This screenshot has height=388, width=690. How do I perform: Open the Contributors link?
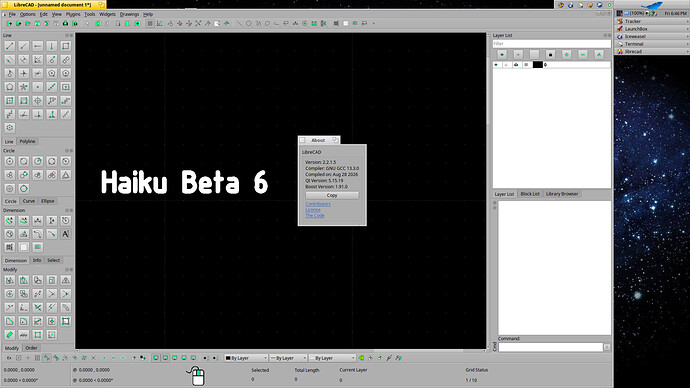click(318, 204)
